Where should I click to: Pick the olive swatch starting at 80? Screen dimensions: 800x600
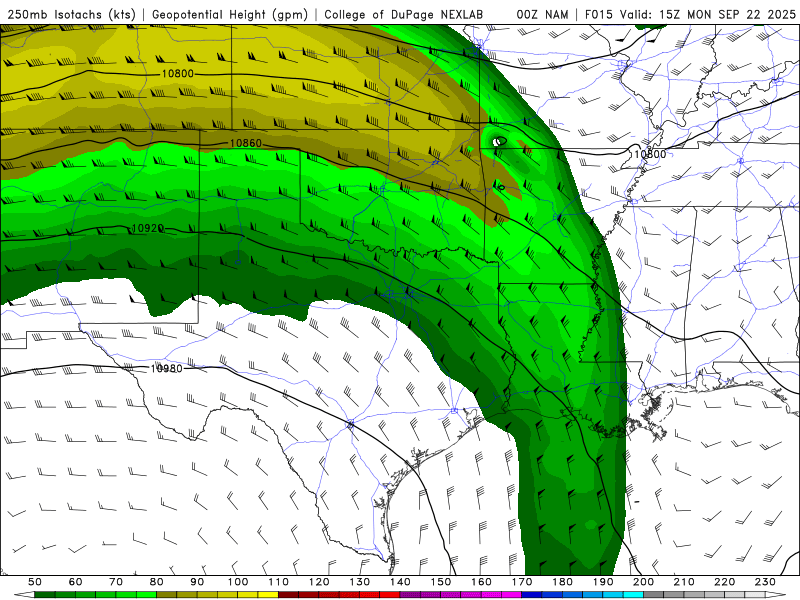[167, 595]
